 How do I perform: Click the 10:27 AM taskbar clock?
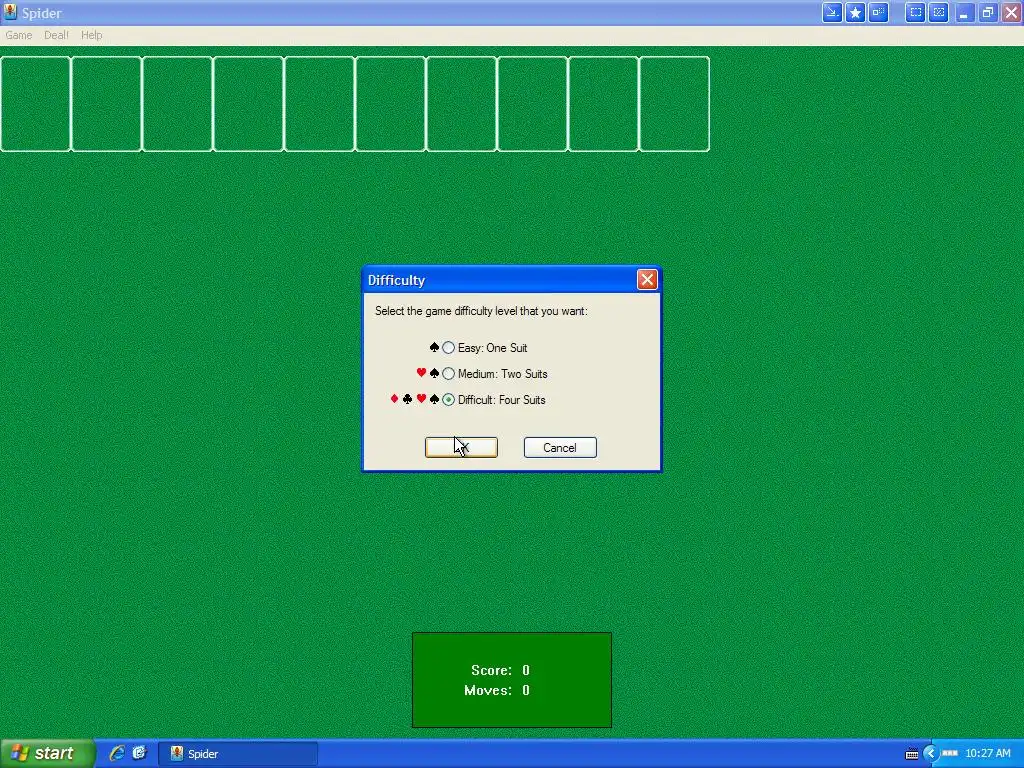(x=987, y=754)
